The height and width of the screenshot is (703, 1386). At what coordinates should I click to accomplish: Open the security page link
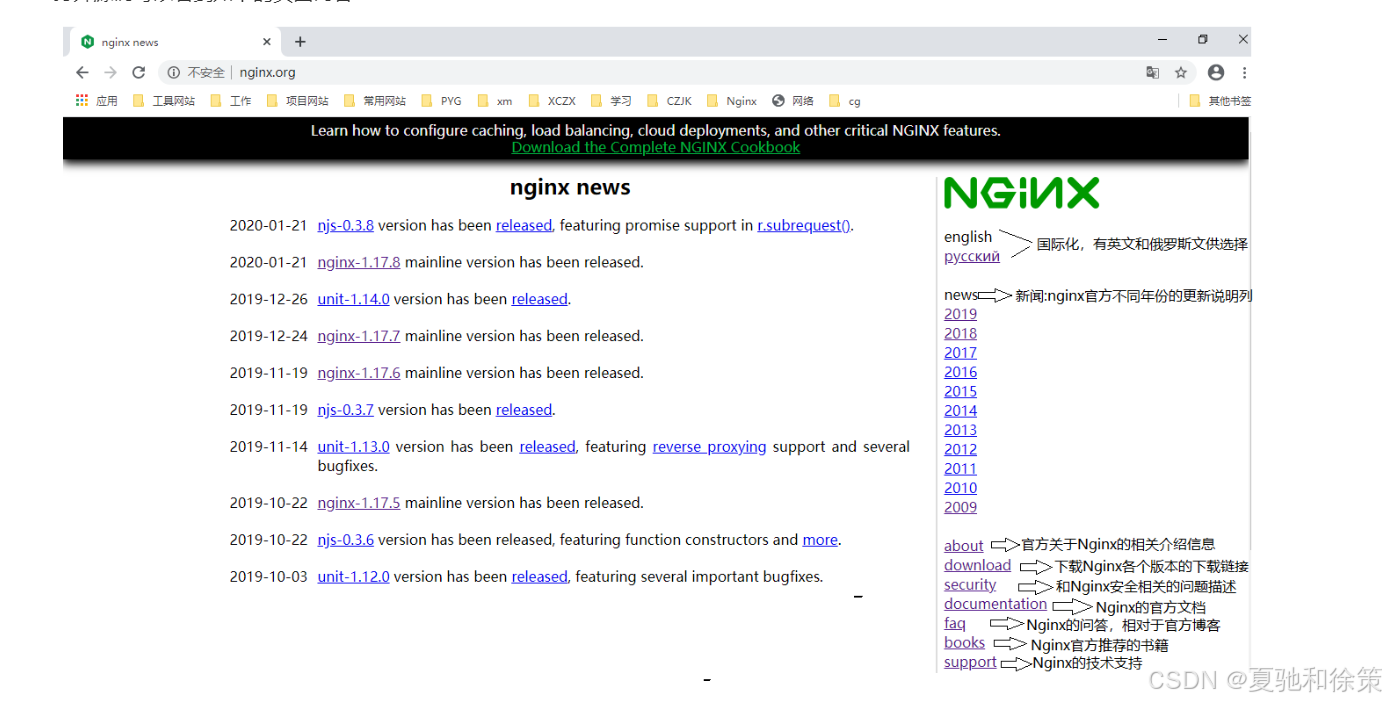click(x=970, y=585)
